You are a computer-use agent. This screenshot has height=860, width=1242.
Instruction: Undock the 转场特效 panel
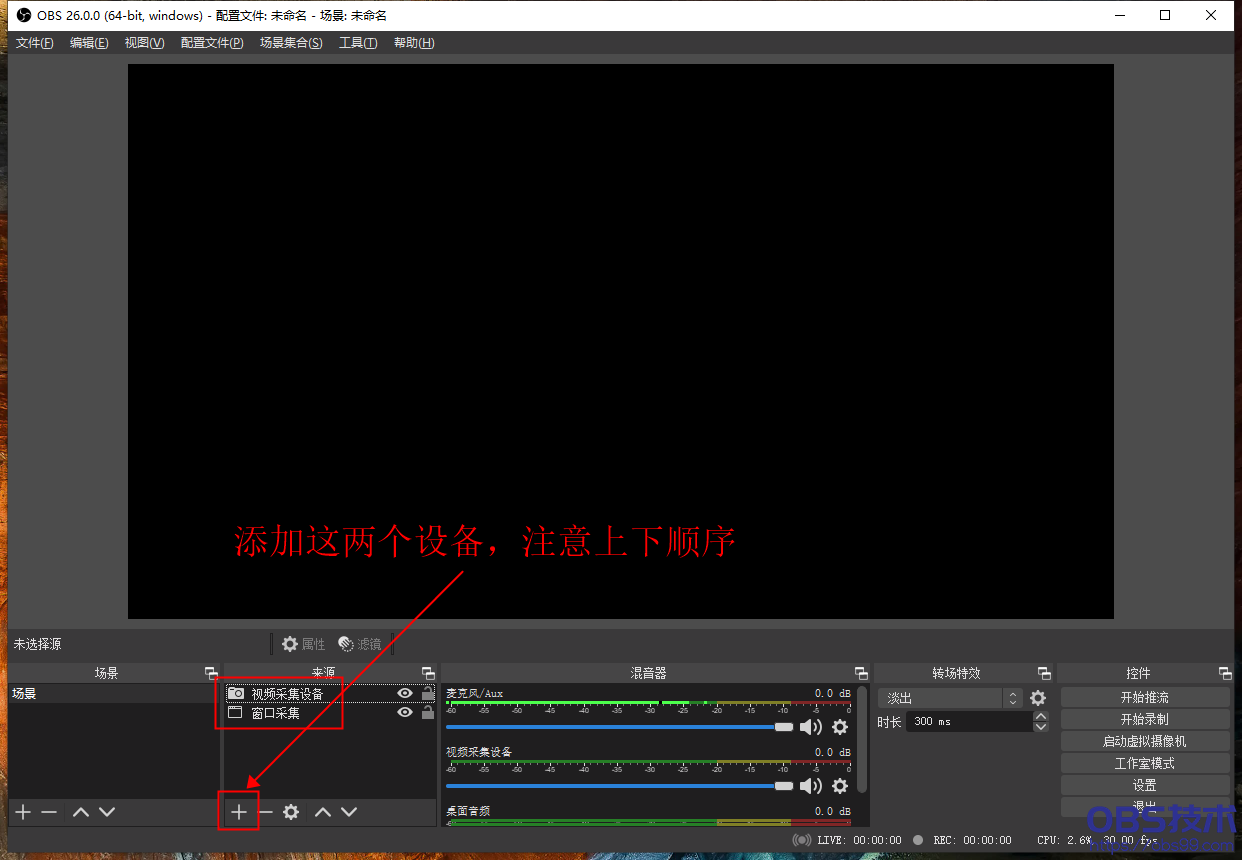(x=1044, y=673)
